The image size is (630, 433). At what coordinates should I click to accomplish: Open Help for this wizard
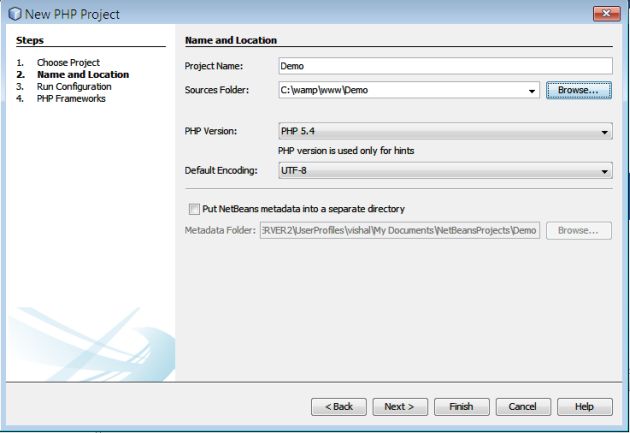(x=585, y=407)
